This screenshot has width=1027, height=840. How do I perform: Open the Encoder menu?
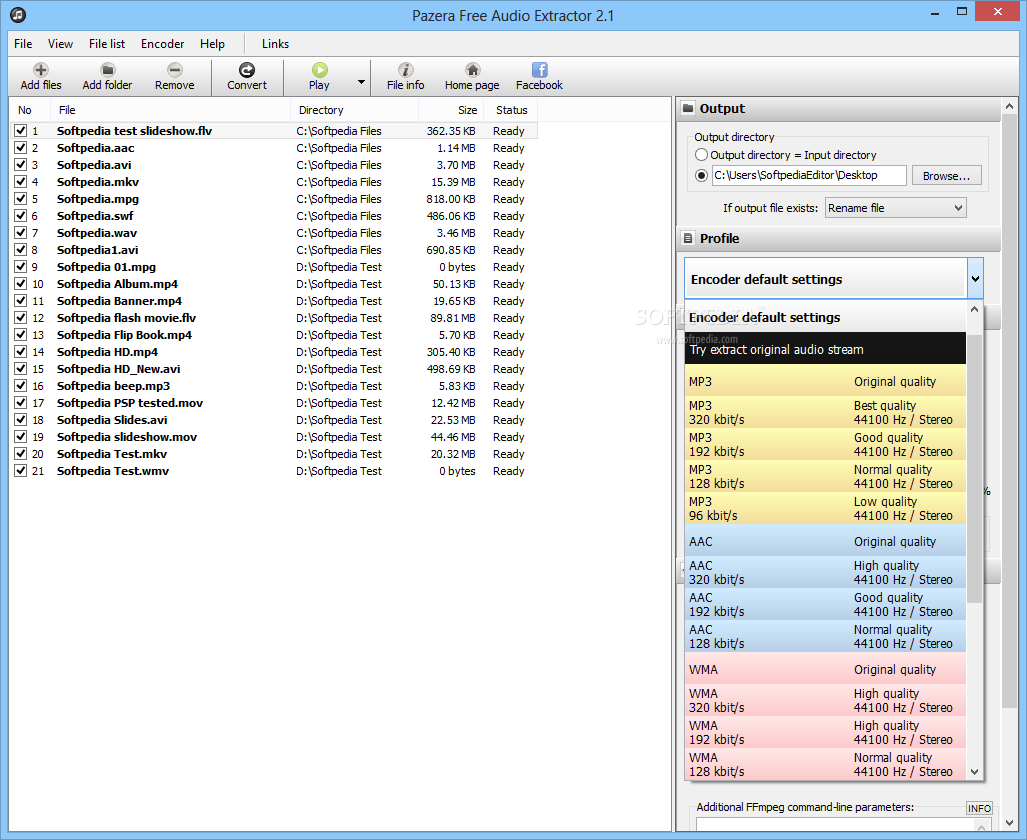[162, 44]
